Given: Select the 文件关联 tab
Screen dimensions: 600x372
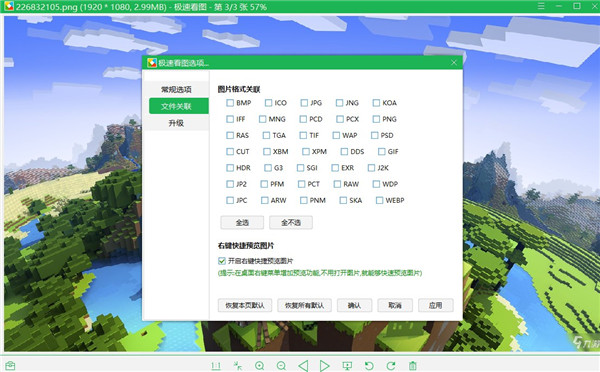Looking at the screenshot, I should [179, 106].
